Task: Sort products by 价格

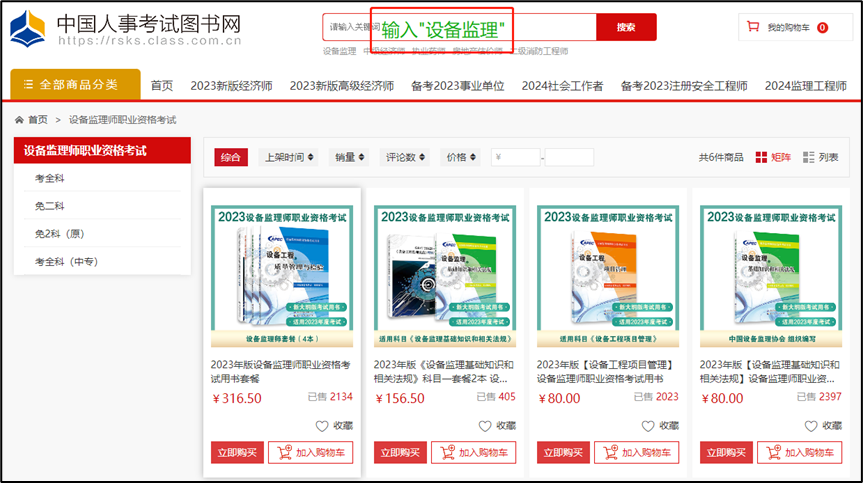Action: [x=462, y=157]
